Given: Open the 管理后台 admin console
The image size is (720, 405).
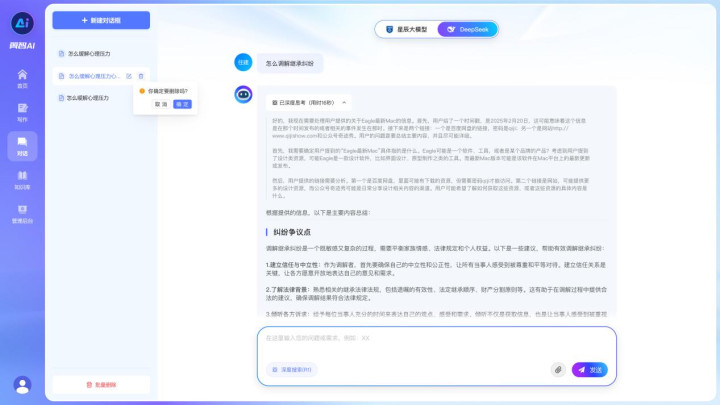Looking at the screenshot, I should 22,214.
